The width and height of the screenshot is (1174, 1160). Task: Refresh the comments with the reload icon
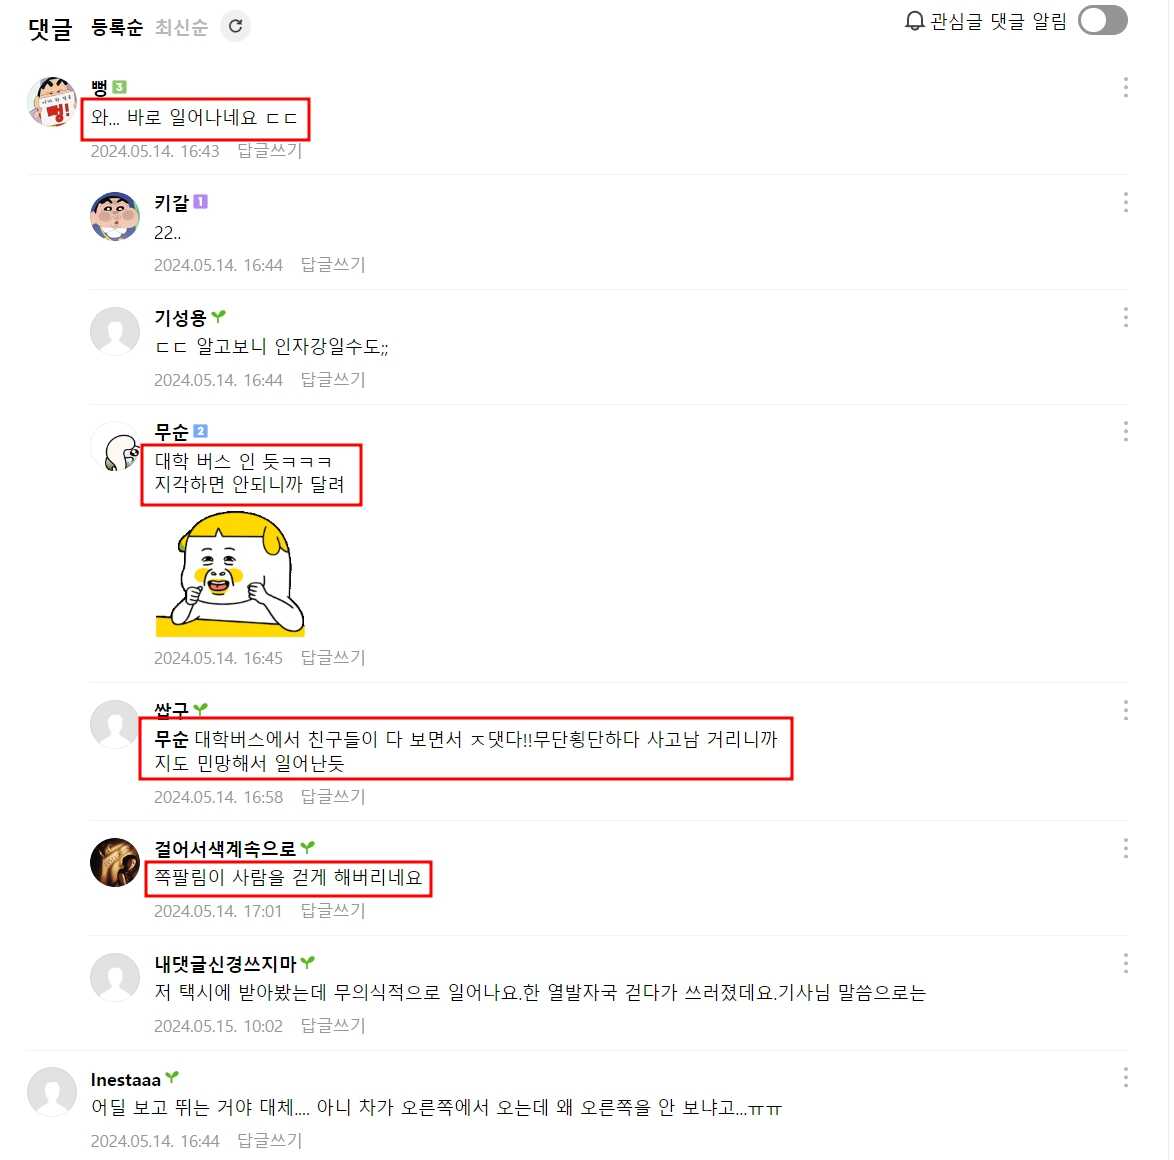click(235, 26)
